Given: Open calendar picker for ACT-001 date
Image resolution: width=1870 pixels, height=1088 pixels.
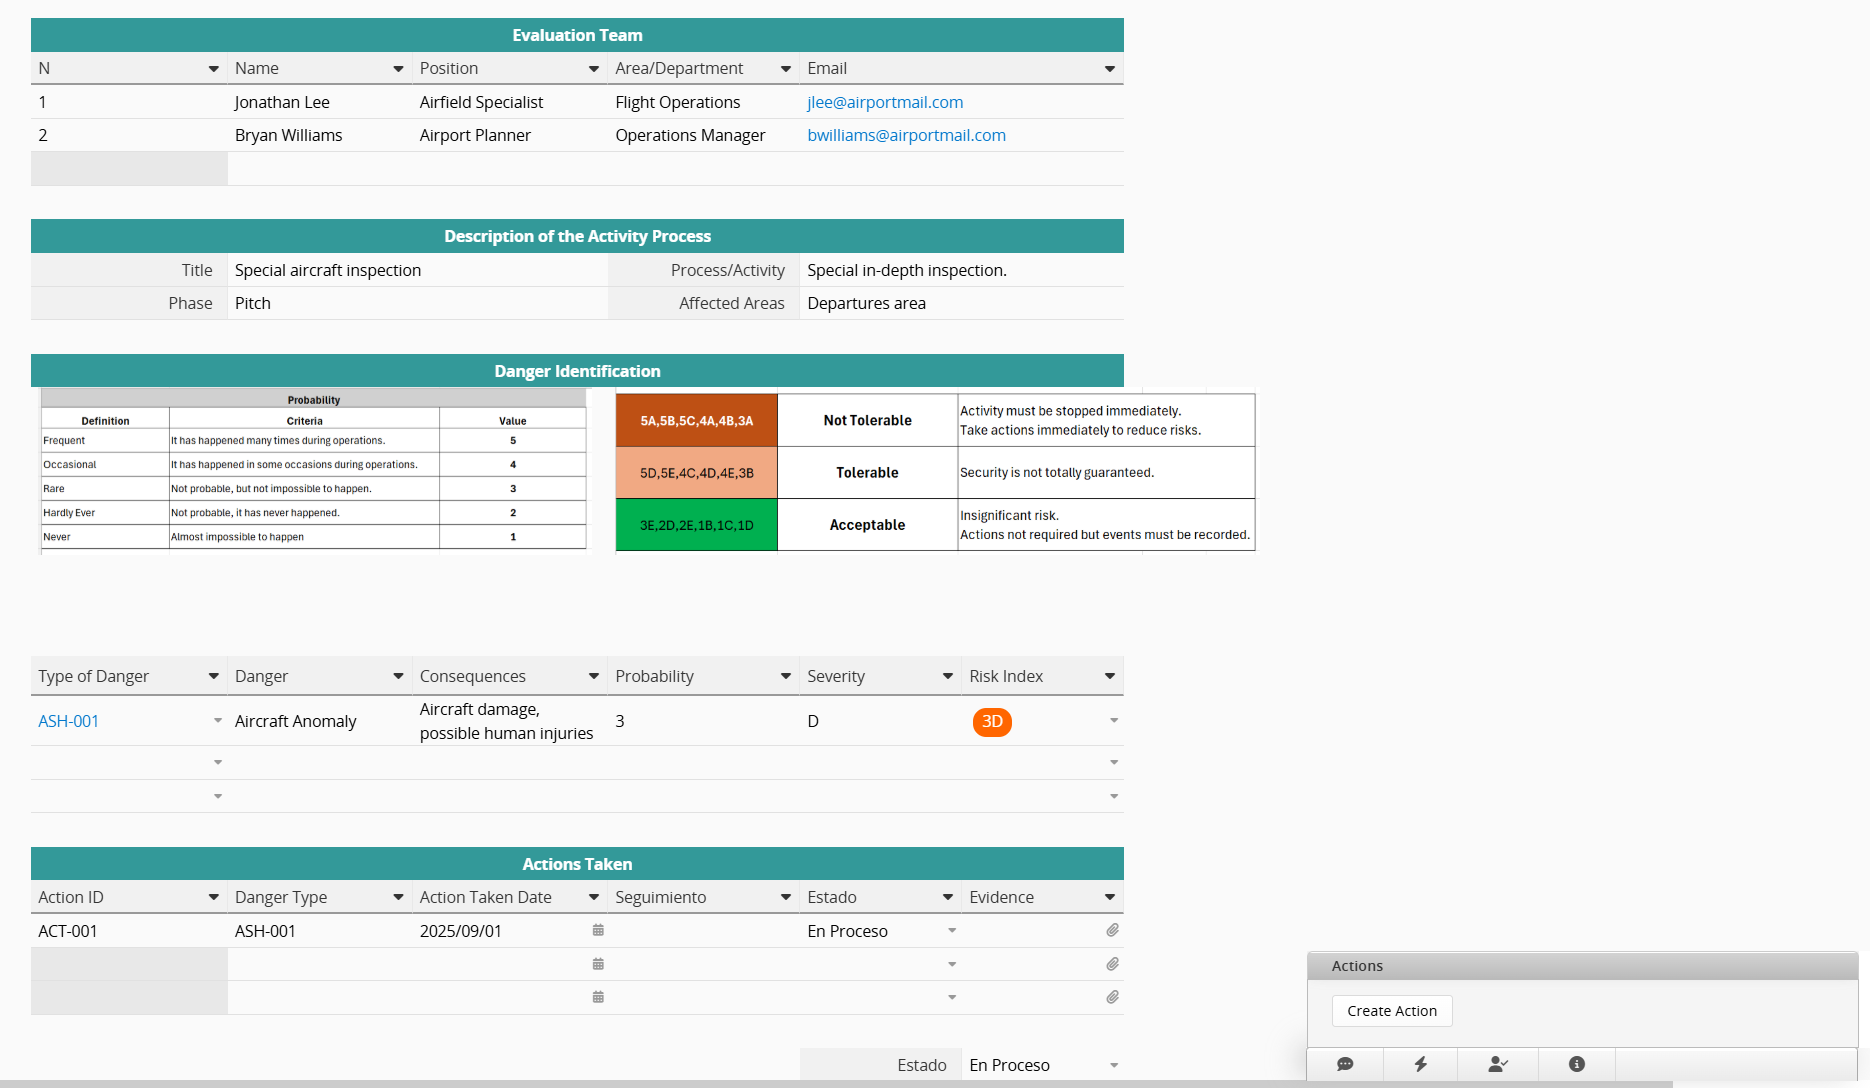Looking at the screenshot, I should [598, 931].
